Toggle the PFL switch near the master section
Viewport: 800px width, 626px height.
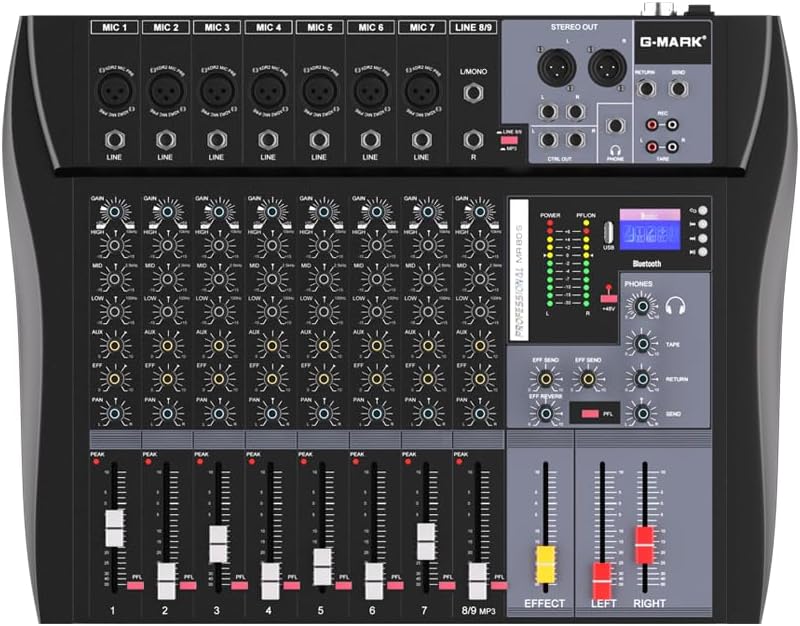pyautogui.click(x=591, y=413)
